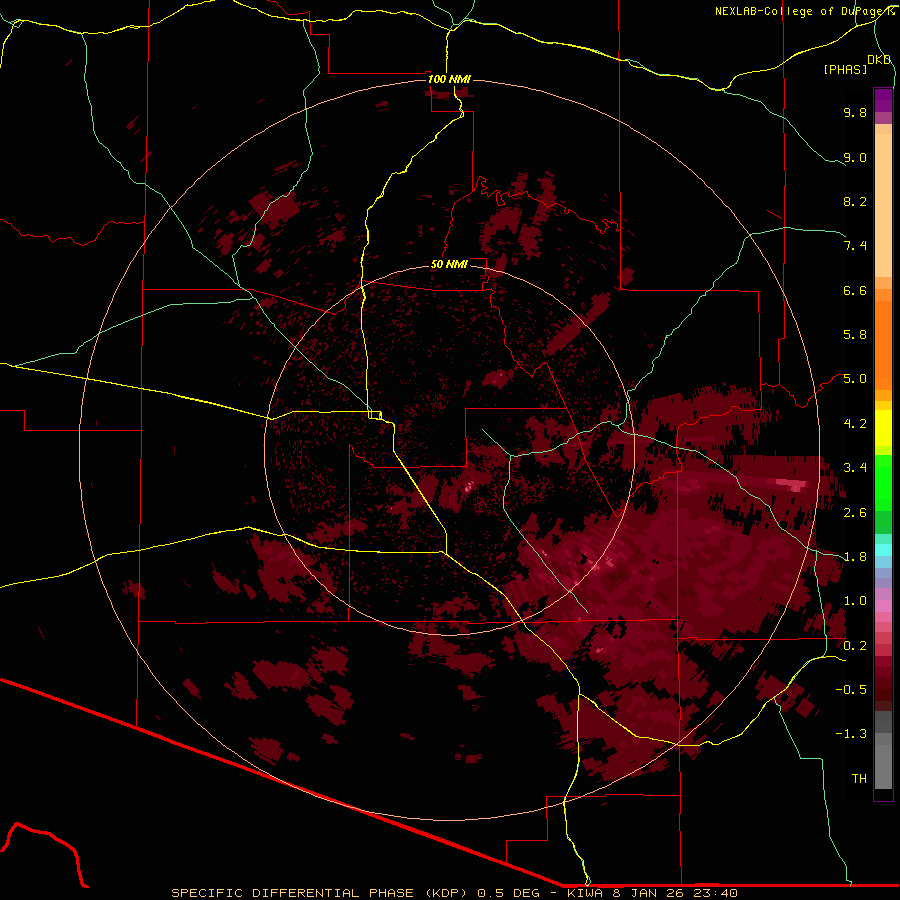Pick the dark purple swatch atop the color bar

pos(883,100)
